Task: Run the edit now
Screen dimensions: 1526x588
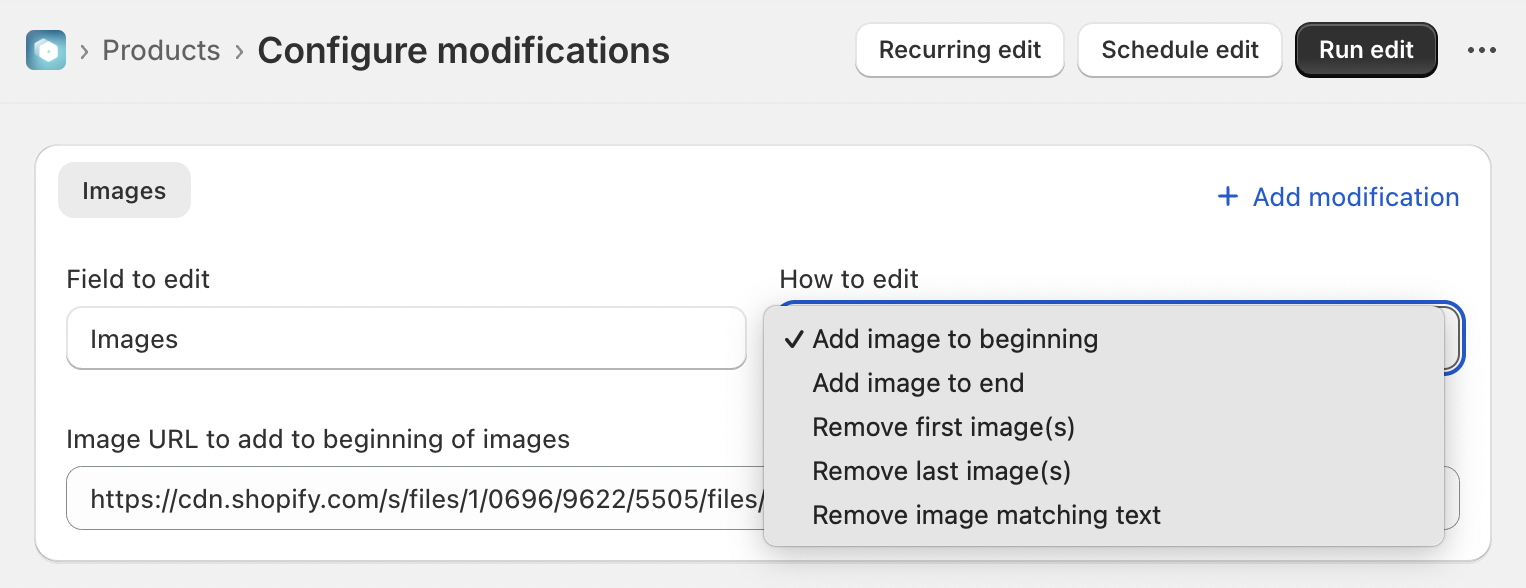Action: click(1366, 50)
